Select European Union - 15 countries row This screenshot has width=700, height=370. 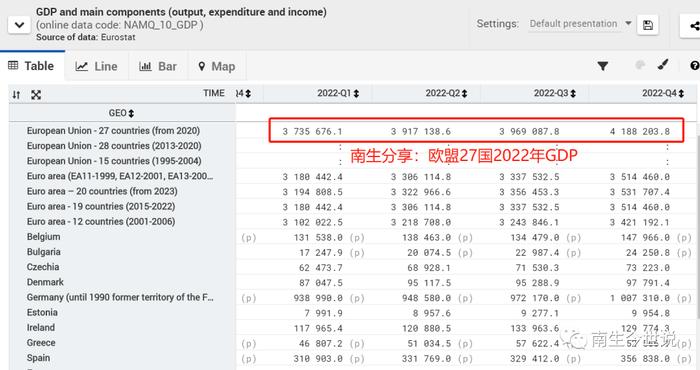click(x=114, y=161)
